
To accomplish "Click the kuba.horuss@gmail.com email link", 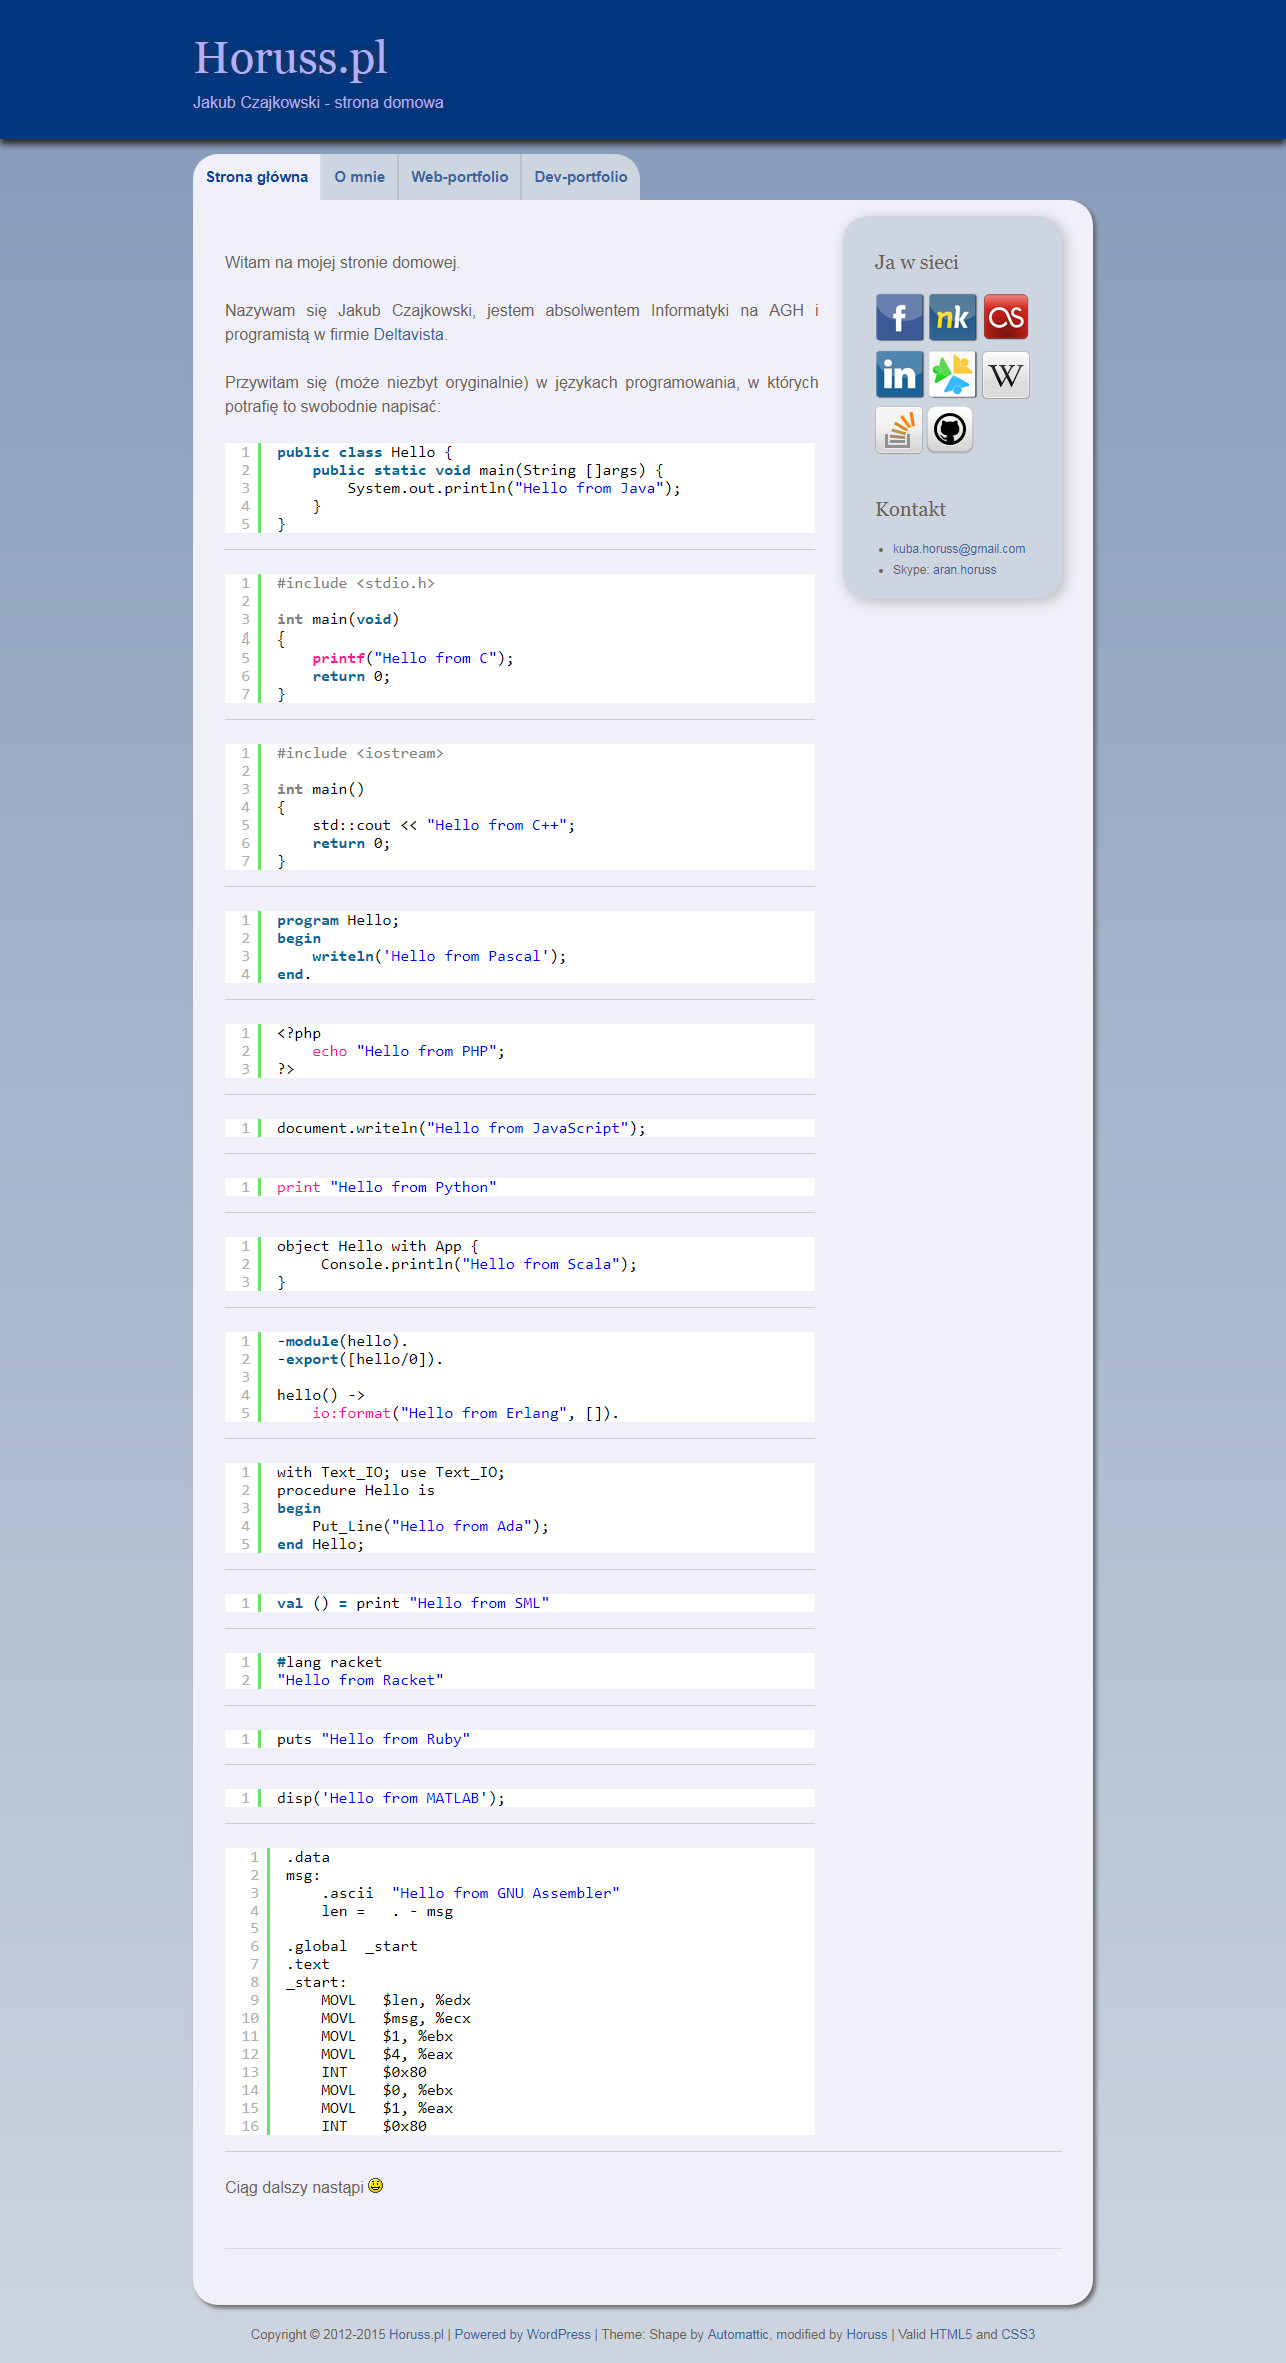I will pos(958,549).
